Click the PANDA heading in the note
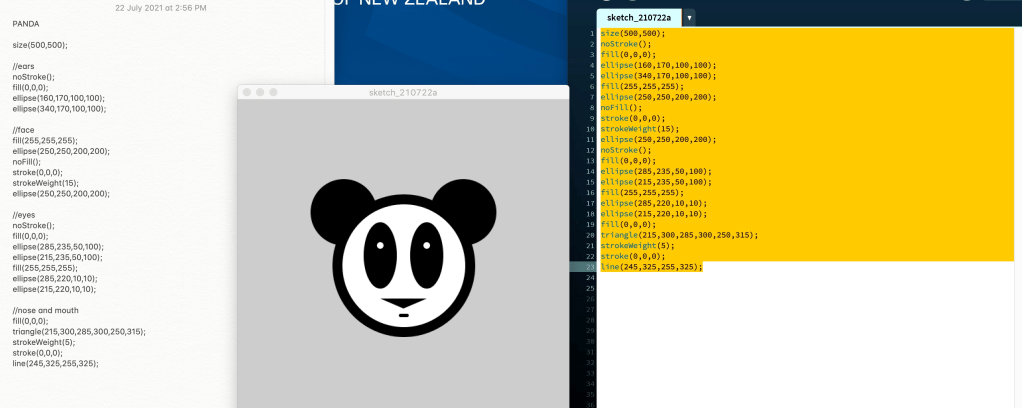Screen dimensions: 1022x408 coord(26,22)
